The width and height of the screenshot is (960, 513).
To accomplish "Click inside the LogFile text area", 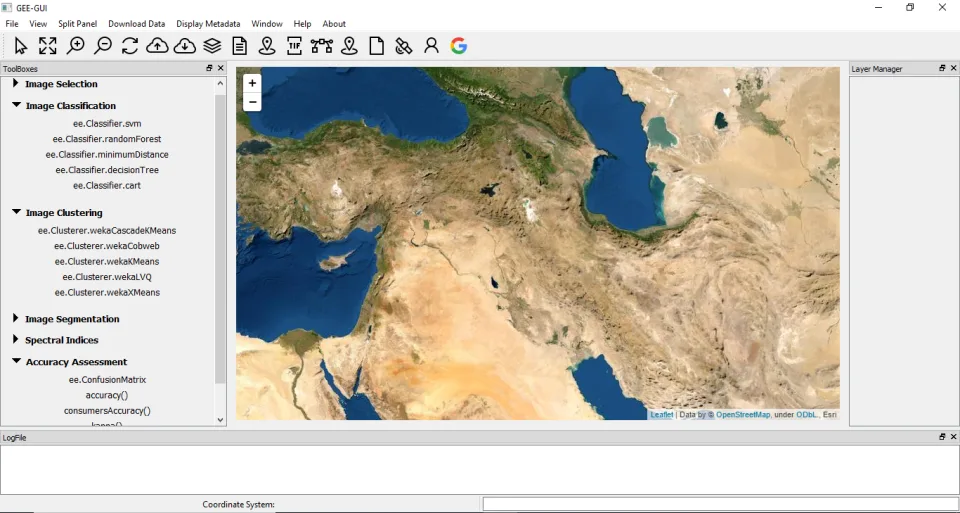I will click(x=480, y=470).
